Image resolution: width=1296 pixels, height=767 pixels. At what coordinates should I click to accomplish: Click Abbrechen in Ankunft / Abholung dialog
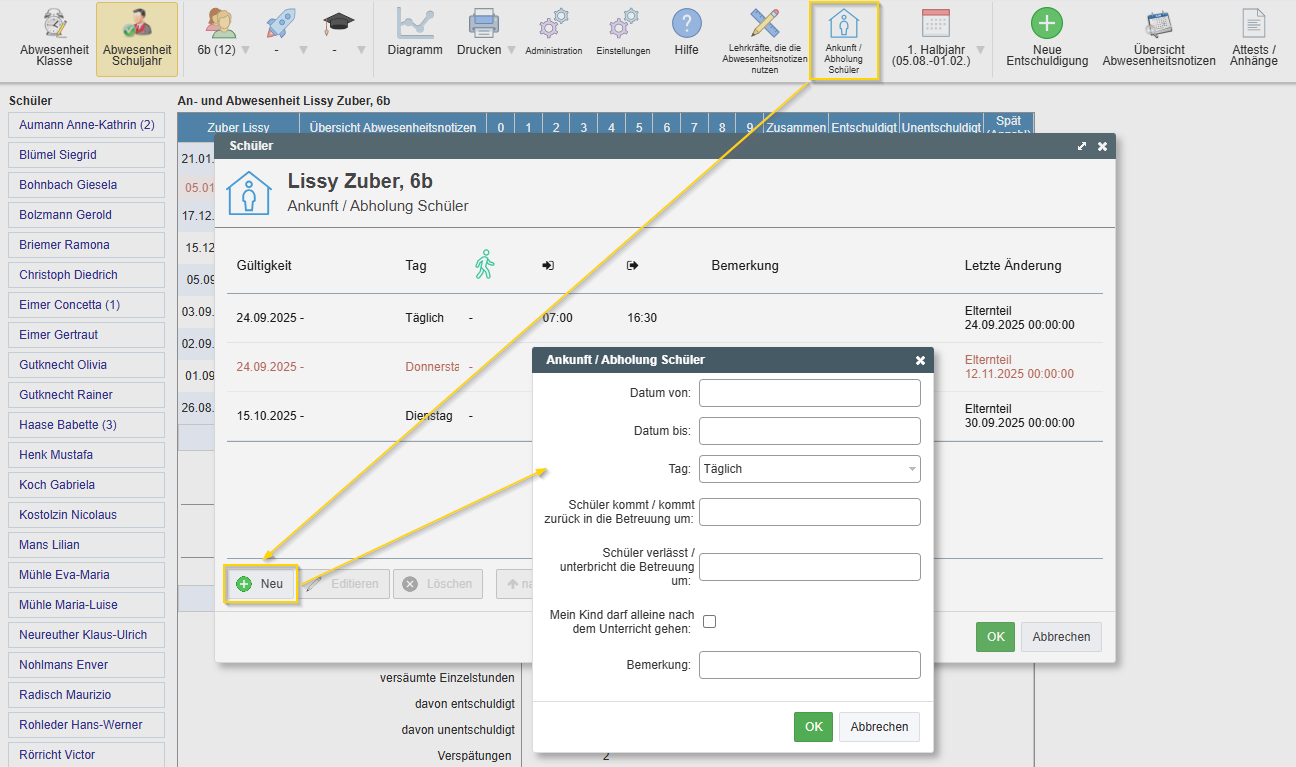tap(879, 727)
